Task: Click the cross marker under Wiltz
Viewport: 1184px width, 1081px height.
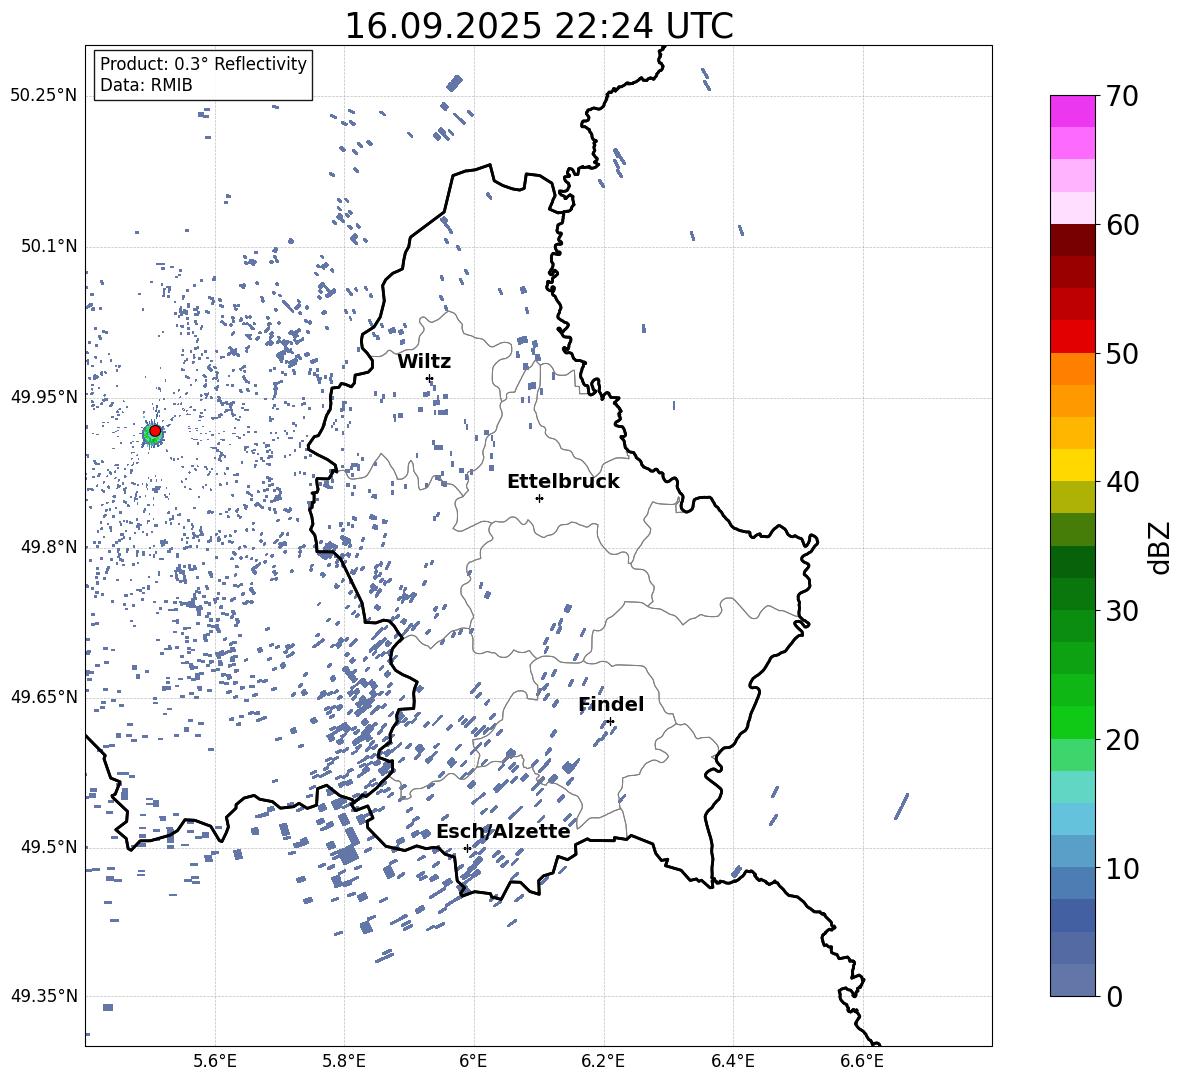Action: click(430, 378)
